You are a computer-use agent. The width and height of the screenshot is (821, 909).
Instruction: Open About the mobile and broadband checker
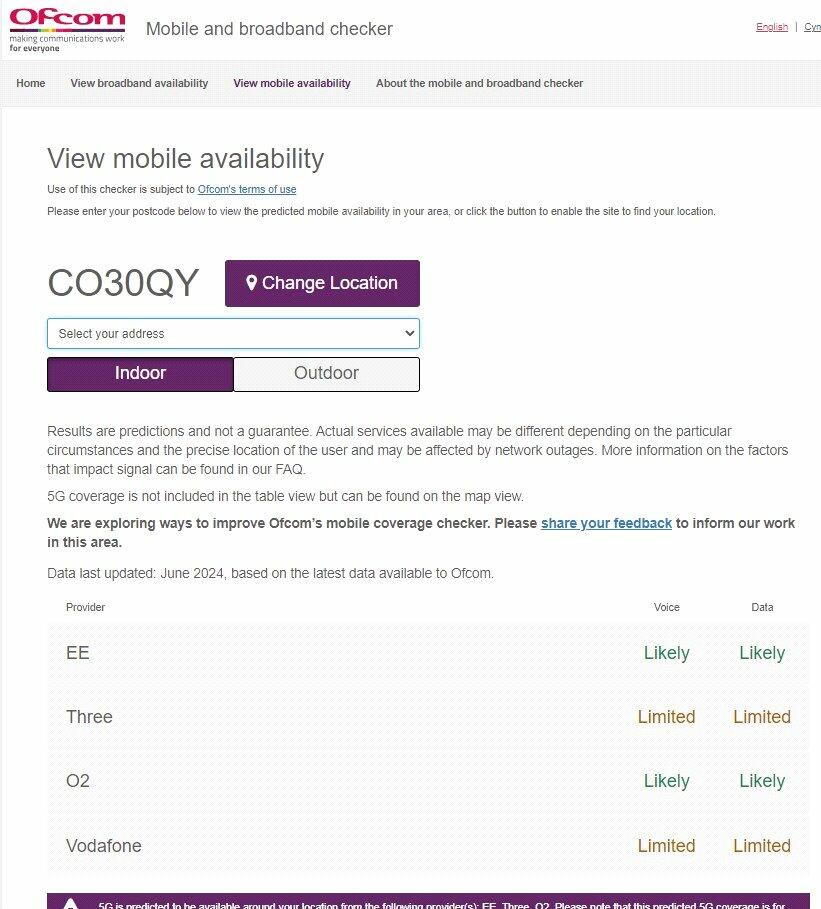click(x=479, y=83)
